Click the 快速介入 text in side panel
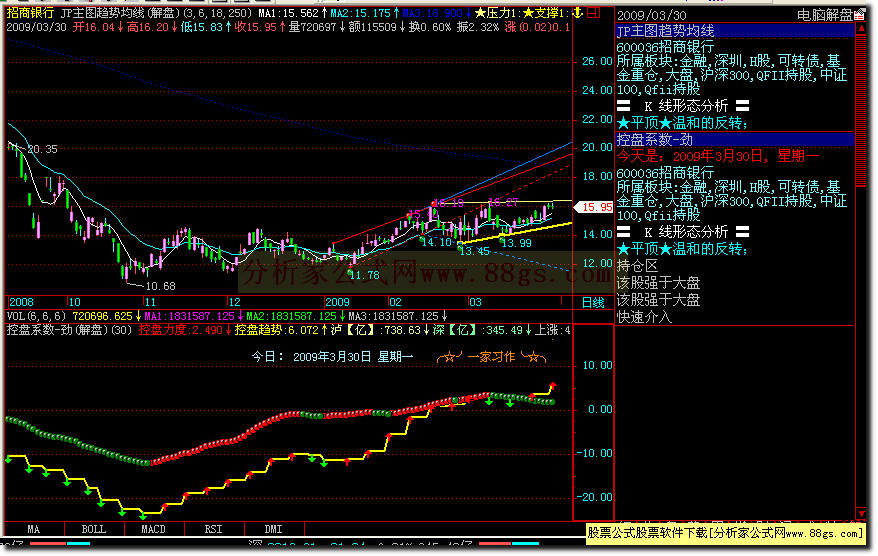The width and height of the screenshot is (878, 556). [644, 317]
